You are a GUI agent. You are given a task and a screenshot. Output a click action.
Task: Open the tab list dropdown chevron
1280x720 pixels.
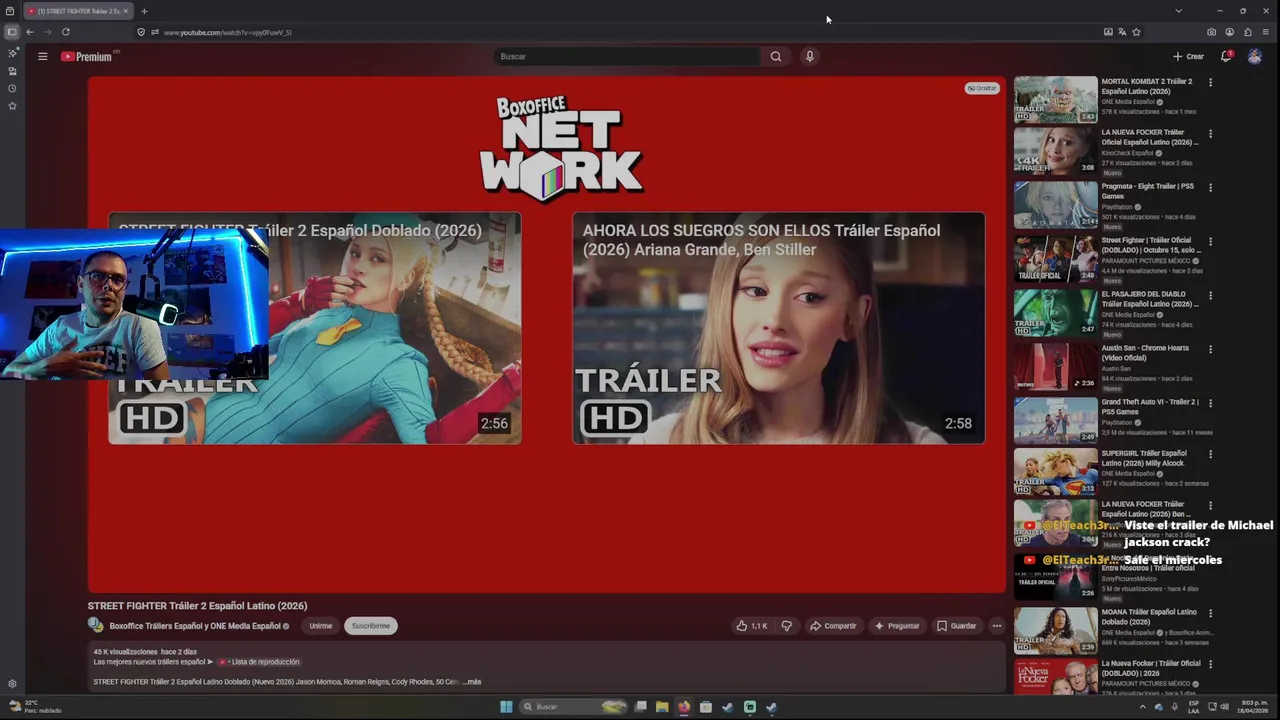(x=1178, y=11)
